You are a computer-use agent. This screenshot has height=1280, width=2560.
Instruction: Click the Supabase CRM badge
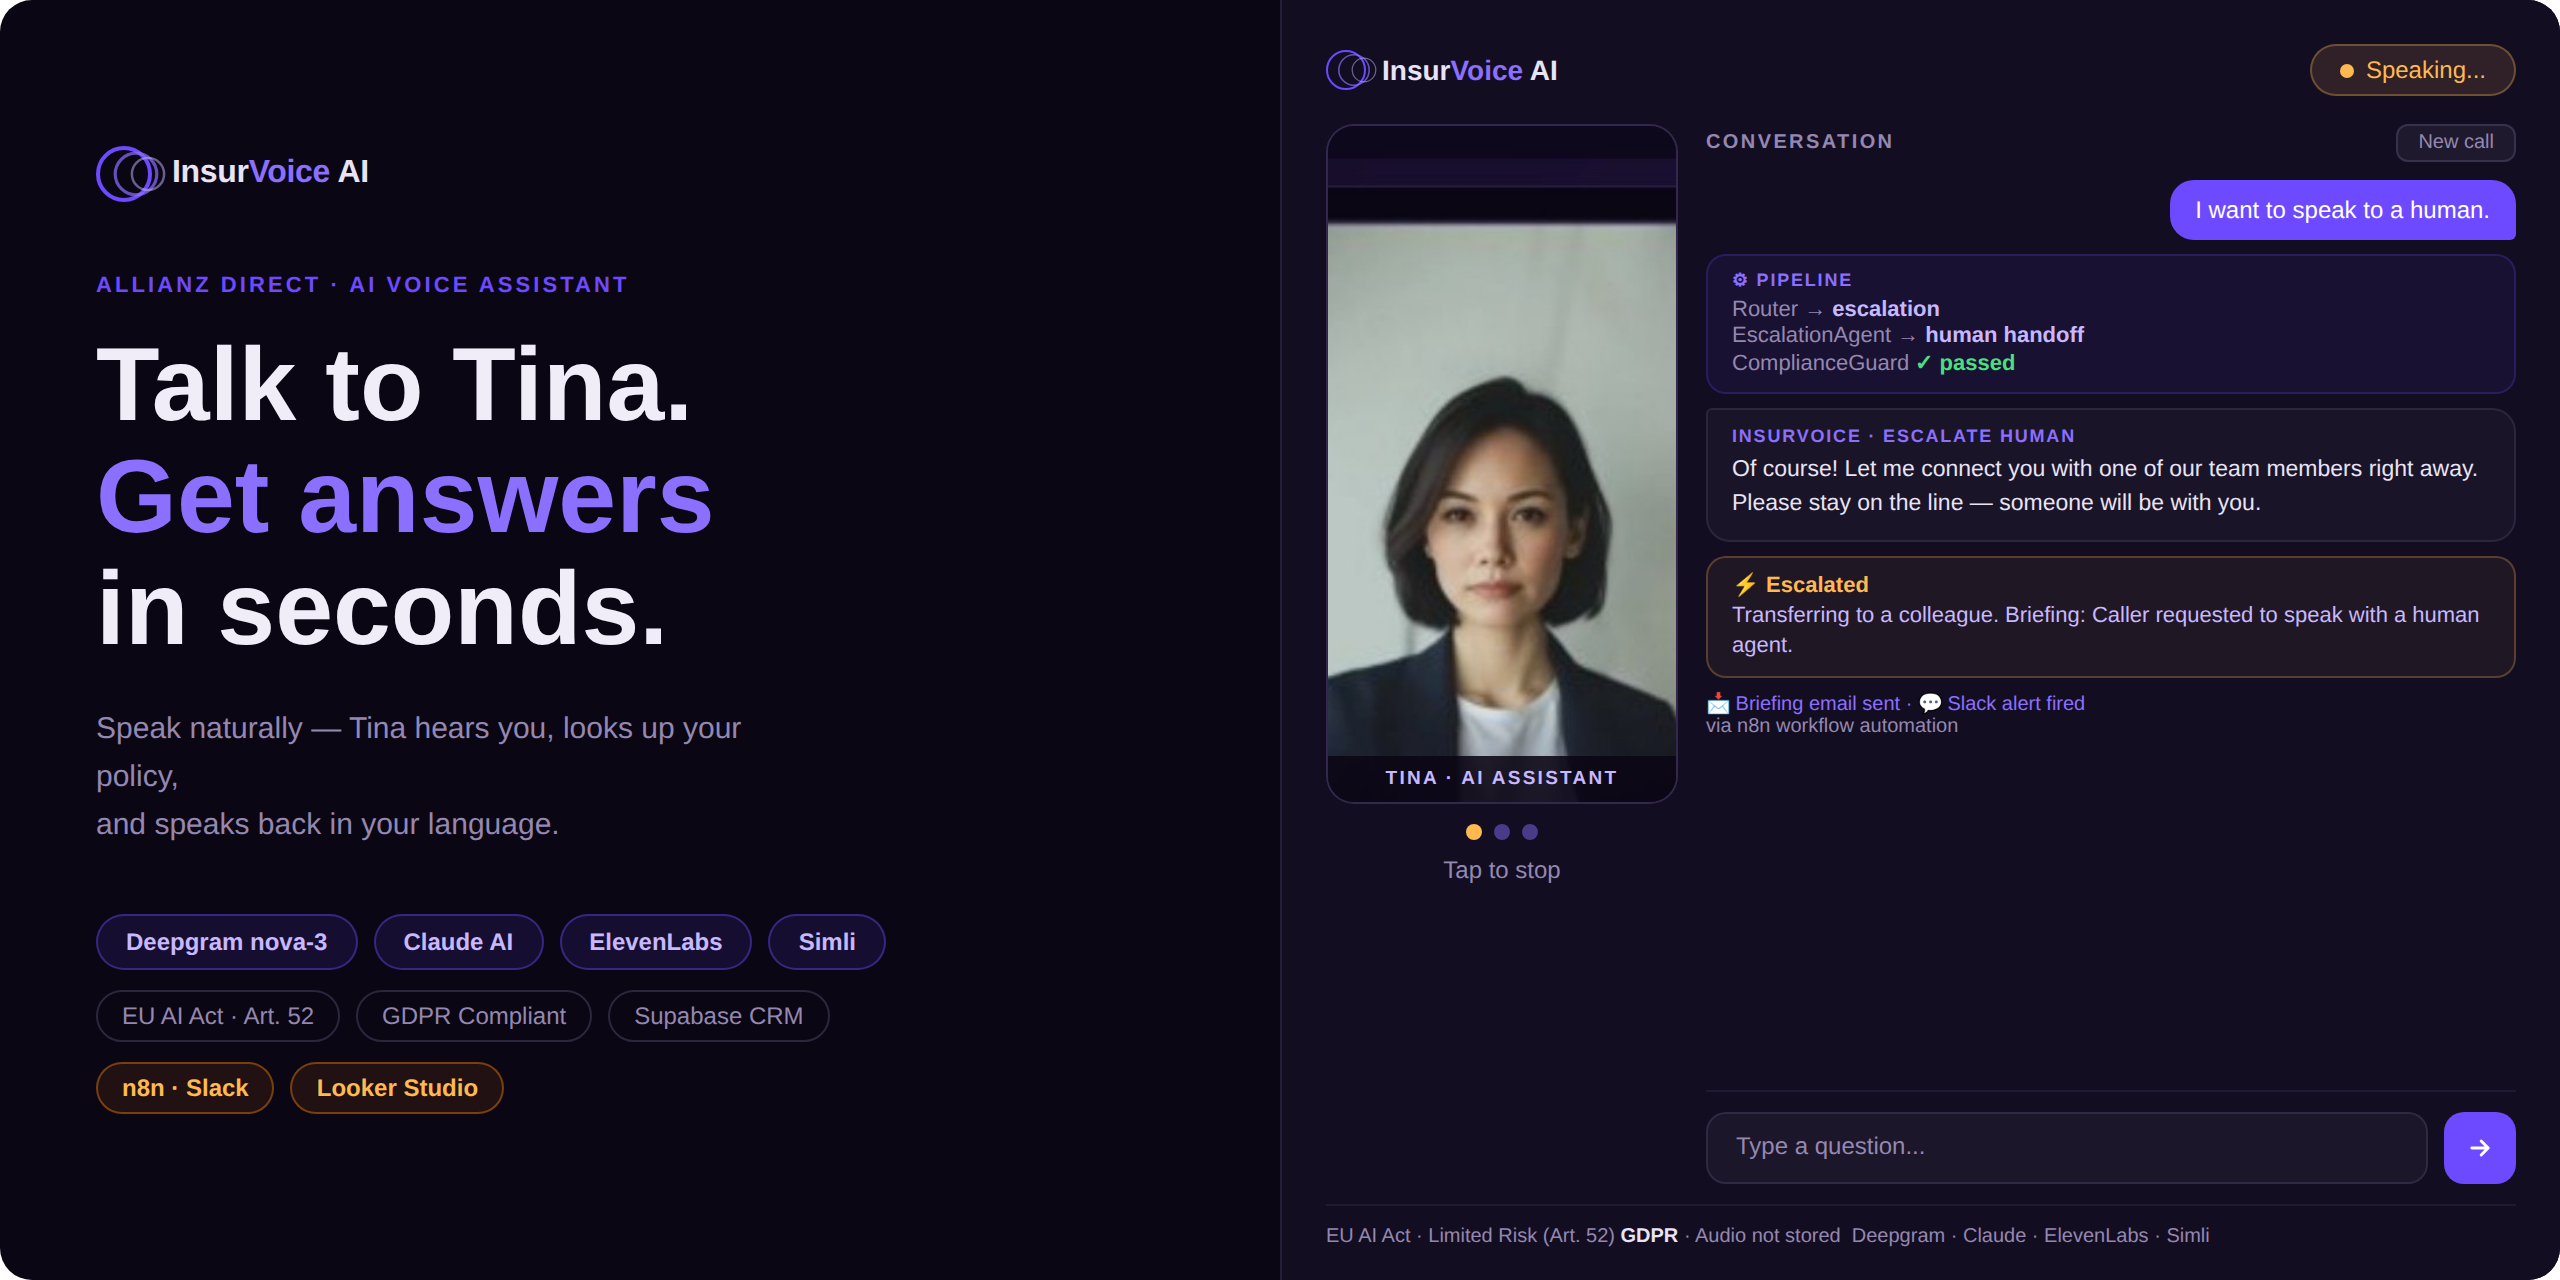pyautogui.click(x=718, y=1016)
